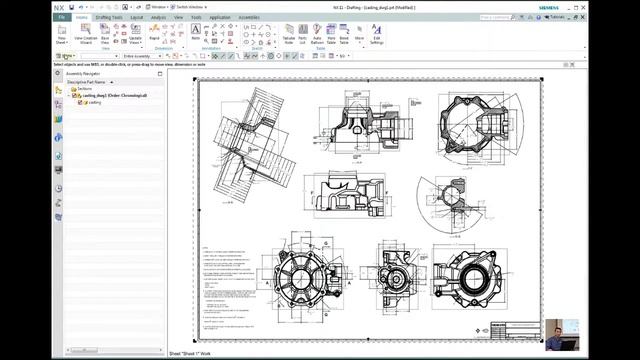Select the casting tree item
The image size is (640, 360).
95,102
